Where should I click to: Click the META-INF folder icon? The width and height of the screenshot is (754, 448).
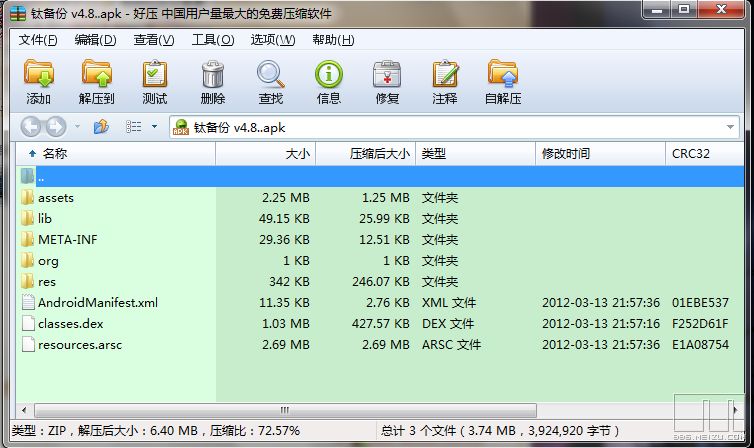pos(28,239)
